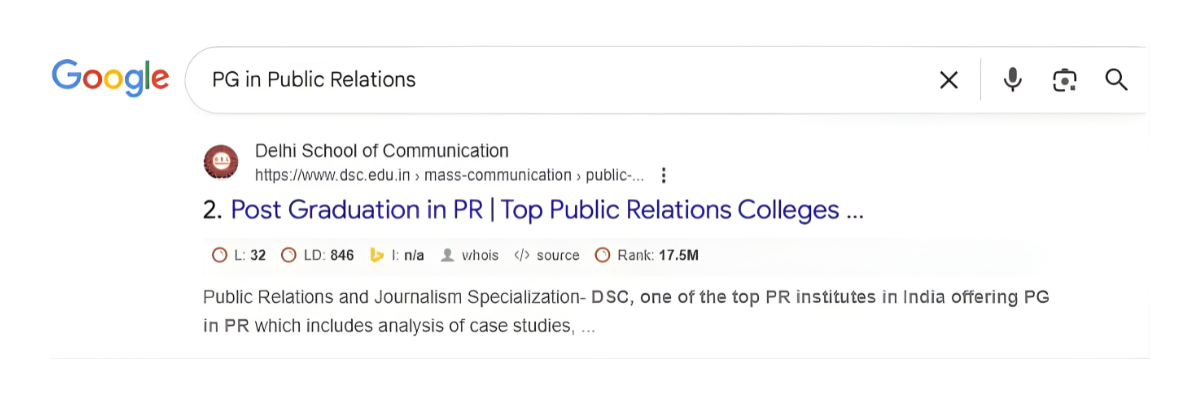The image size is (1200, 400).
Task: Open the whois lookup link
Action: (479, 255)
